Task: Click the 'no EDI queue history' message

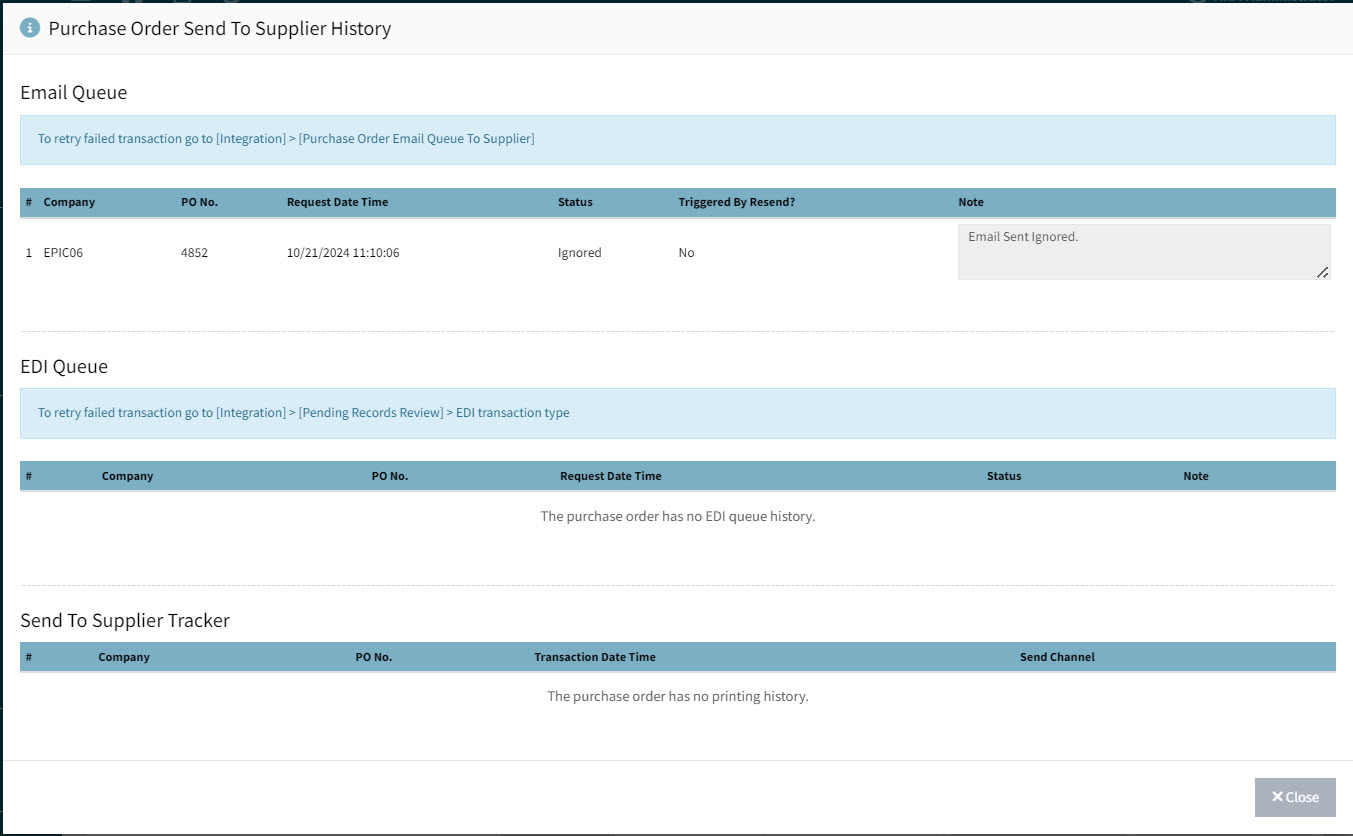Action: [x=677, y=517]
